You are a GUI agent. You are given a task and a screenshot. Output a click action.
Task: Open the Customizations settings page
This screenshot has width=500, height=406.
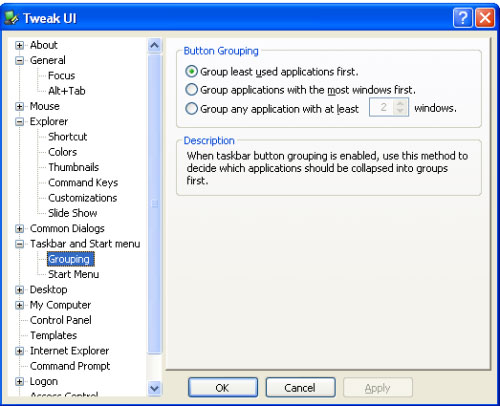click(x=83, y=198)
